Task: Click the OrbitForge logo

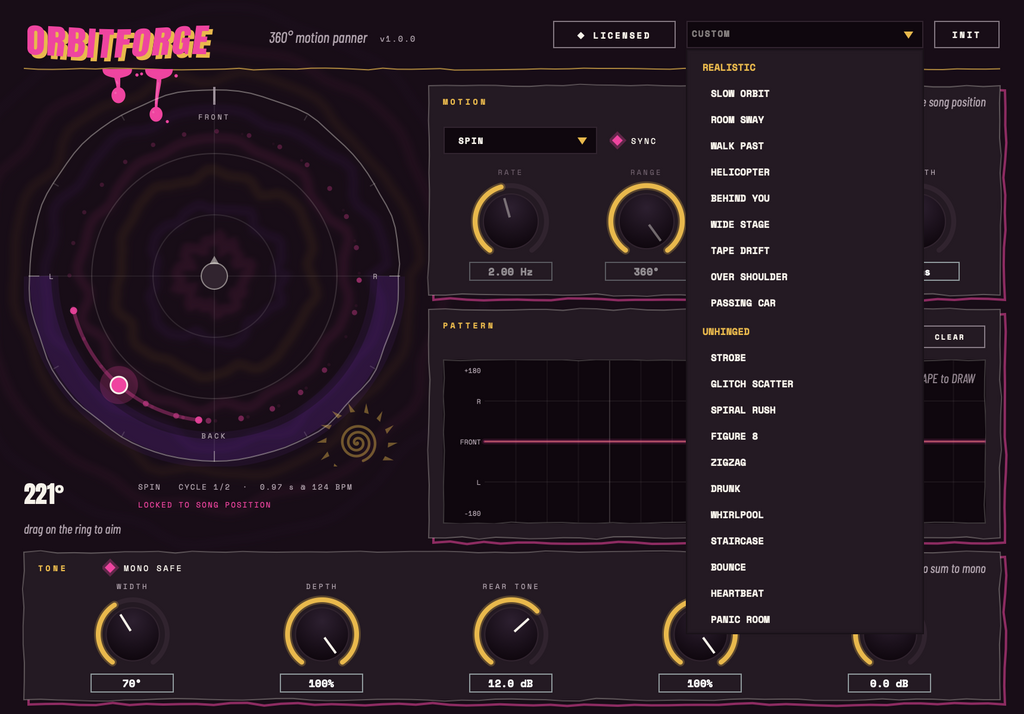Action: (x=120, y=43)
